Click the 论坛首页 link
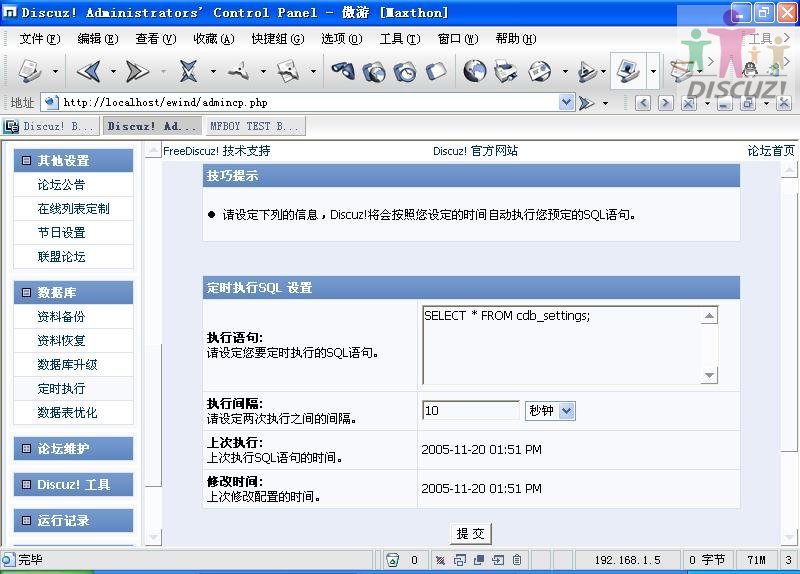 [771, 151]
